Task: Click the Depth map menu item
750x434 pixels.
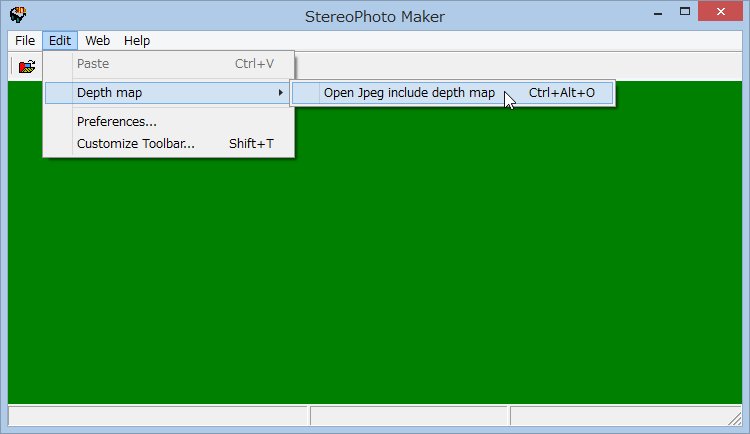Action: (109, 93)
